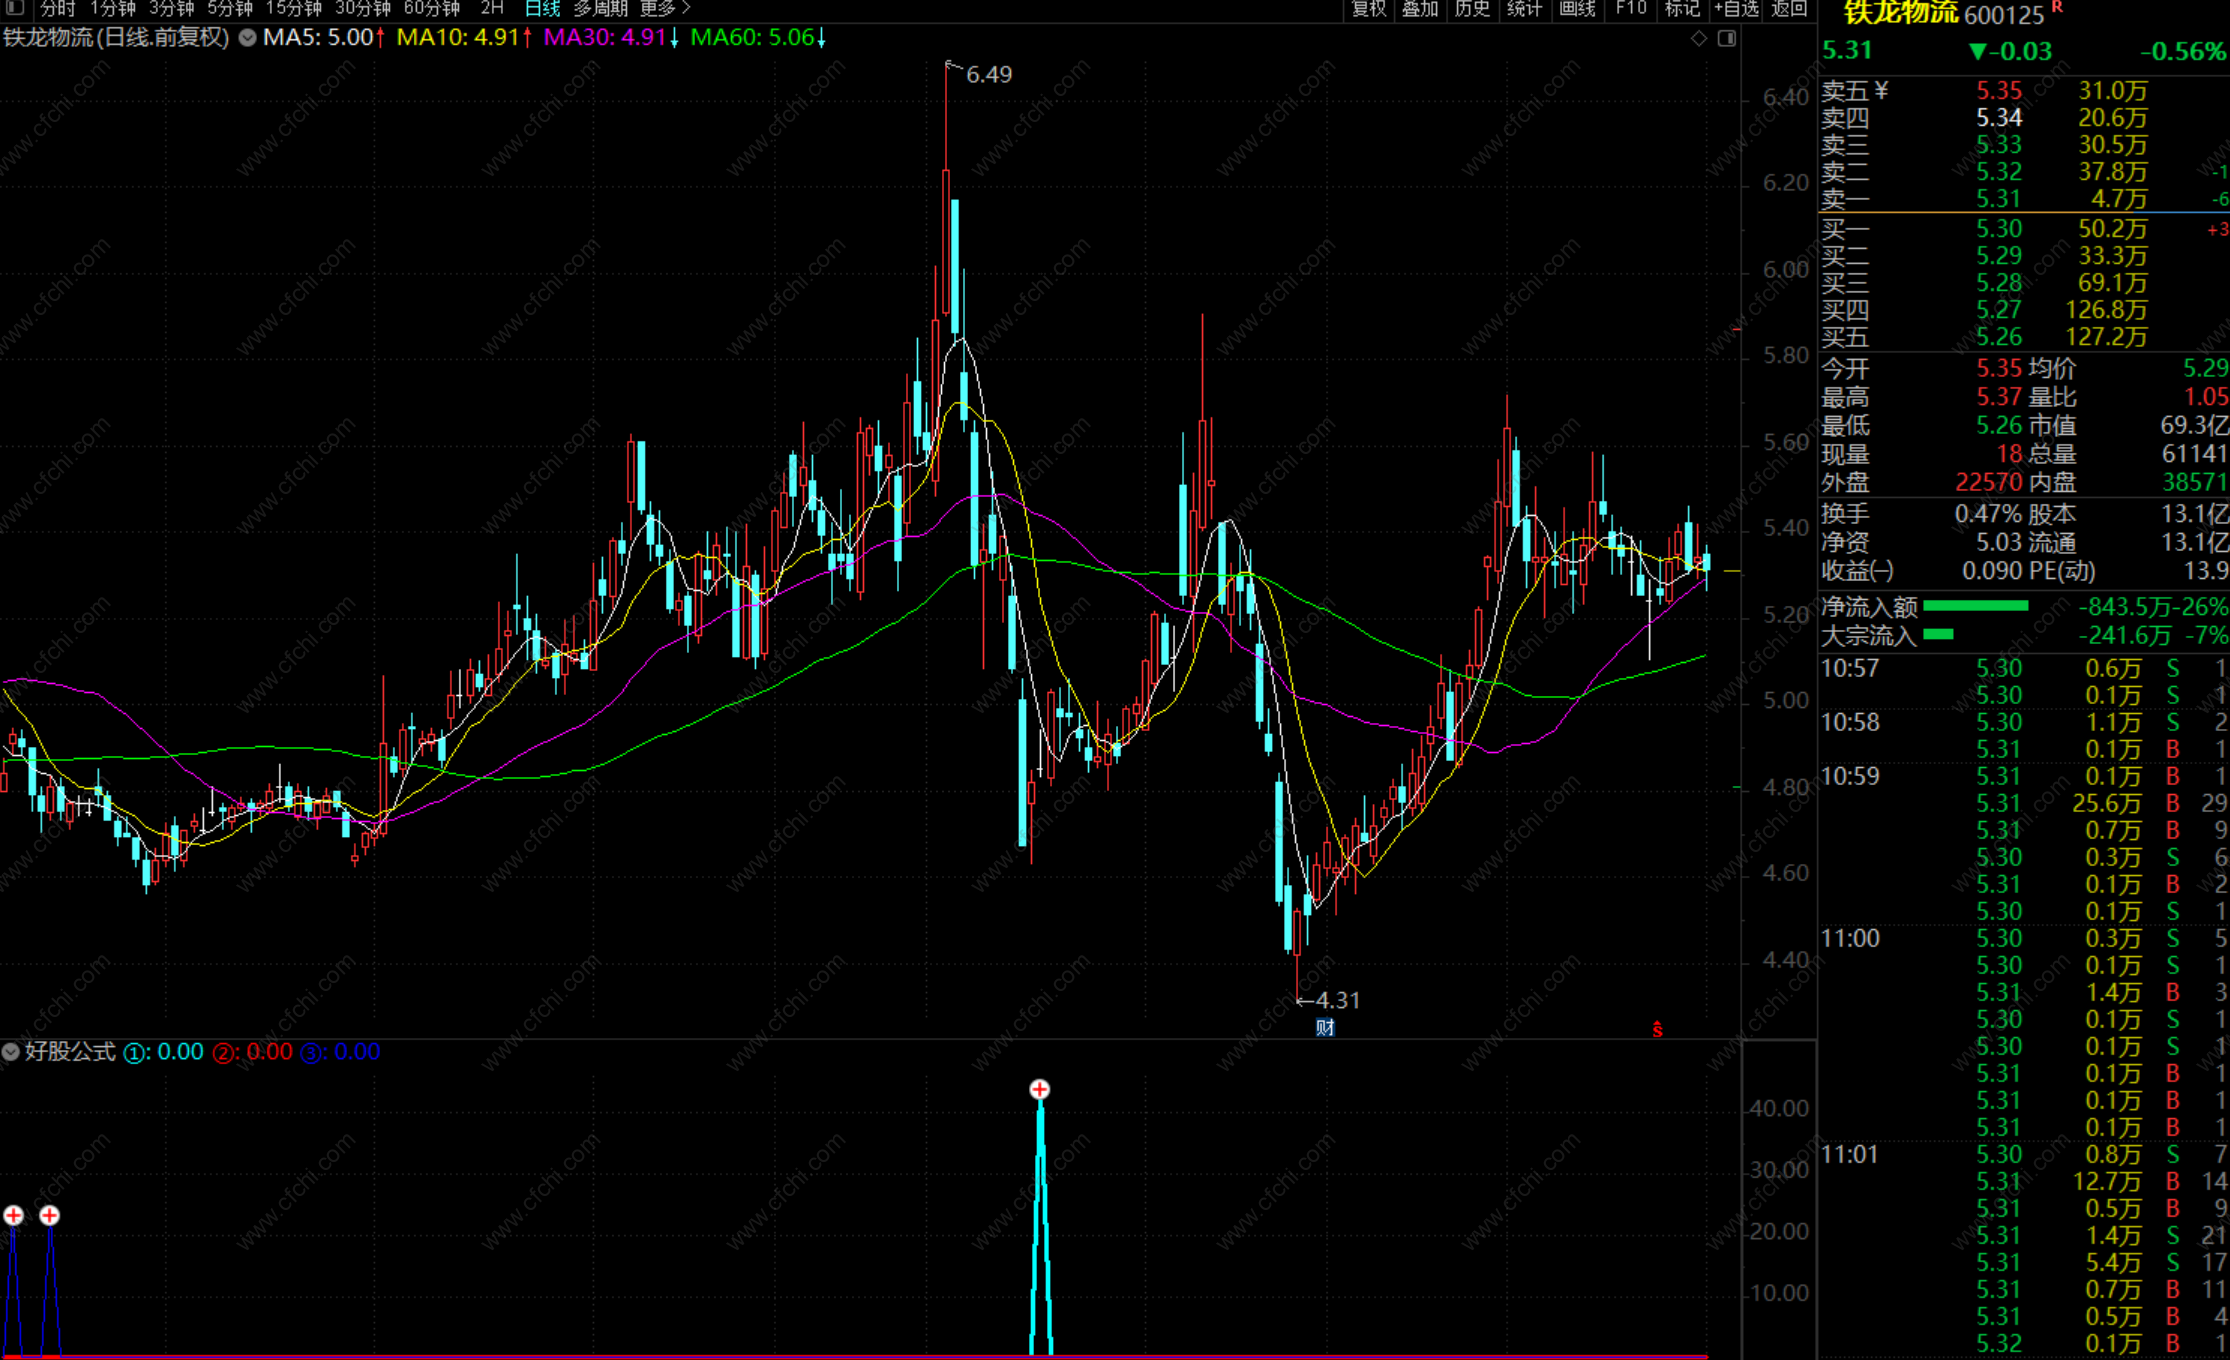Toggle 复权 price adjustment
The image size is (2230, 1360).
[1369, 8]
